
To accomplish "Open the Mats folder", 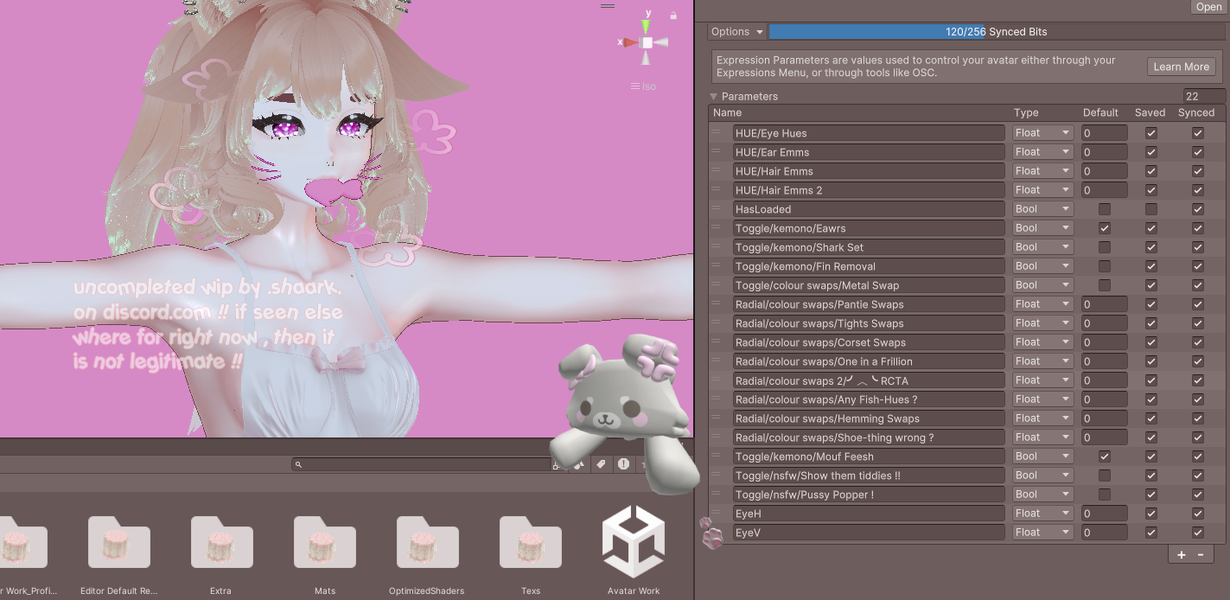I will 325,543.
